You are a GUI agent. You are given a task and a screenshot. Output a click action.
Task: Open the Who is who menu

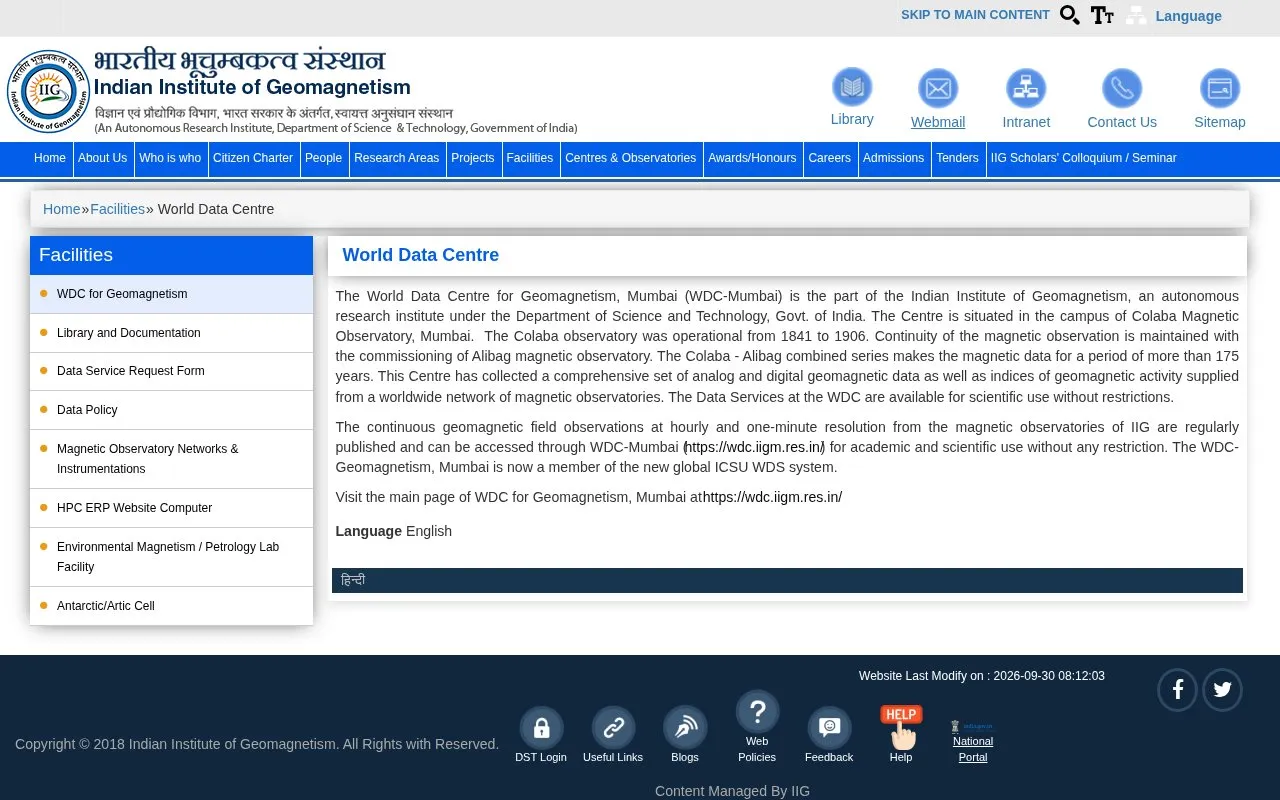tap(170, 158)
